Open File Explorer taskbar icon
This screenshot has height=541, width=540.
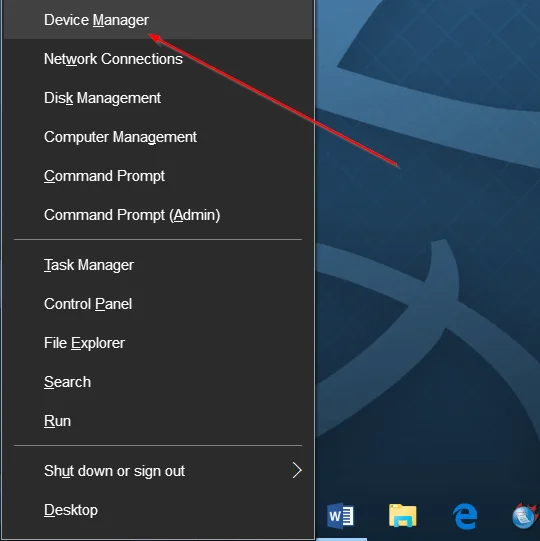point(403,515)
